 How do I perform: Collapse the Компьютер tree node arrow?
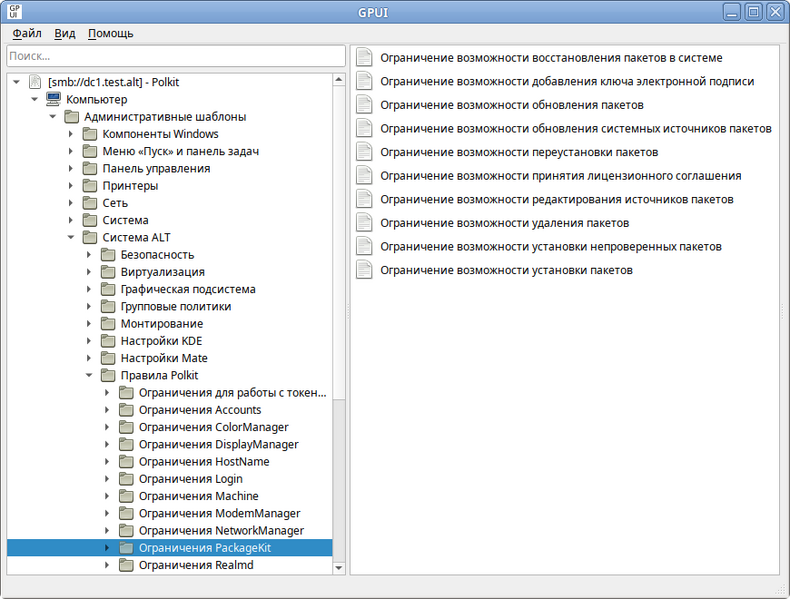(x=35, y=99)
